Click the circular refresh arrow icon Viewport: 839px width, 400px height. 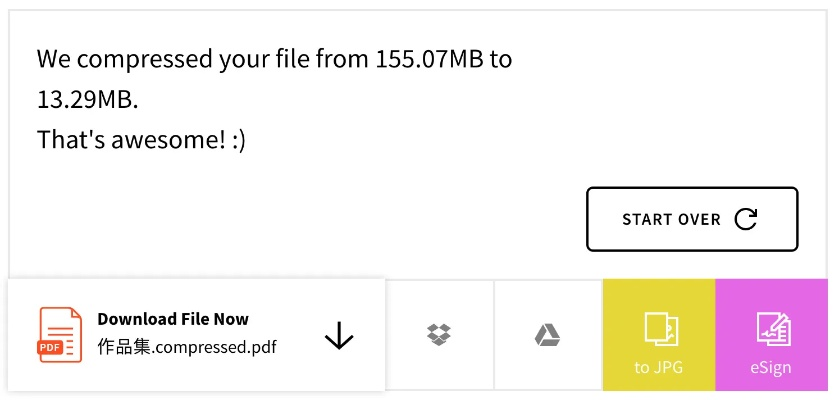(746, 219)
